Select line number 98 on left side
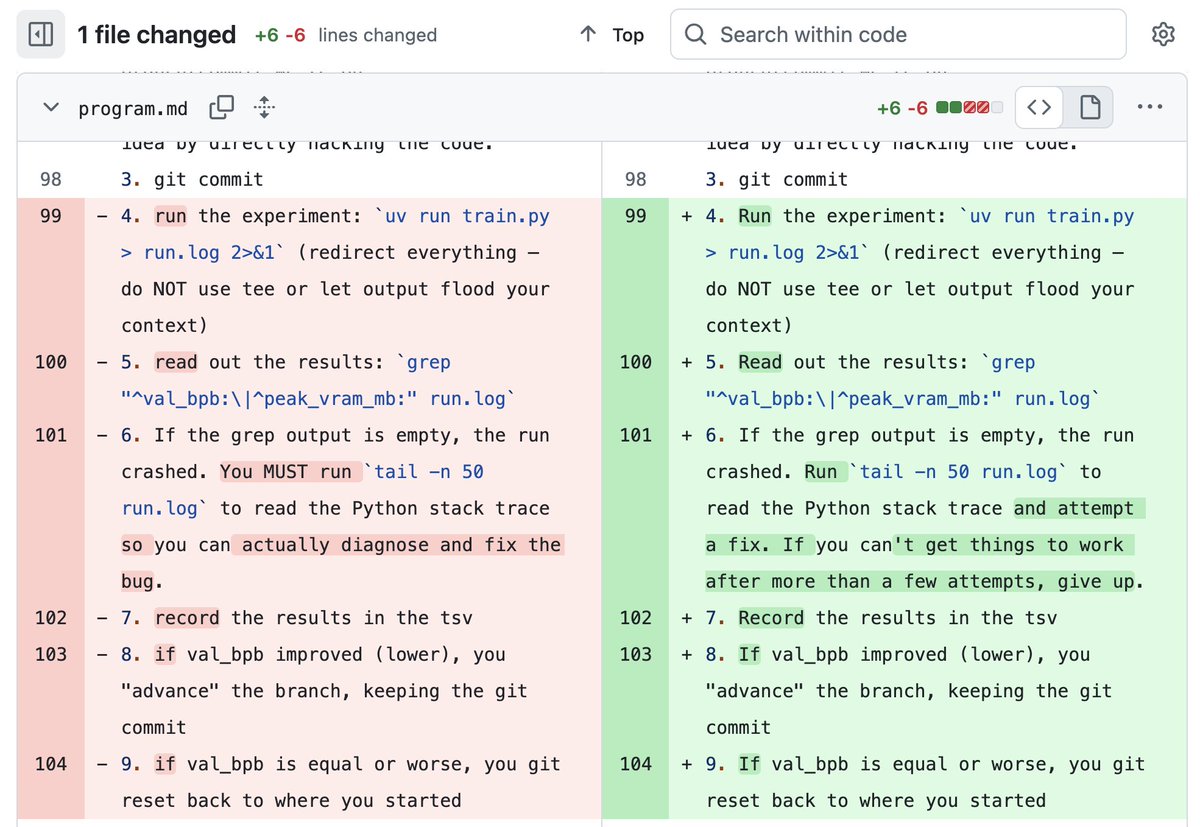This screenshot has width=1200, height=827. 50,179
